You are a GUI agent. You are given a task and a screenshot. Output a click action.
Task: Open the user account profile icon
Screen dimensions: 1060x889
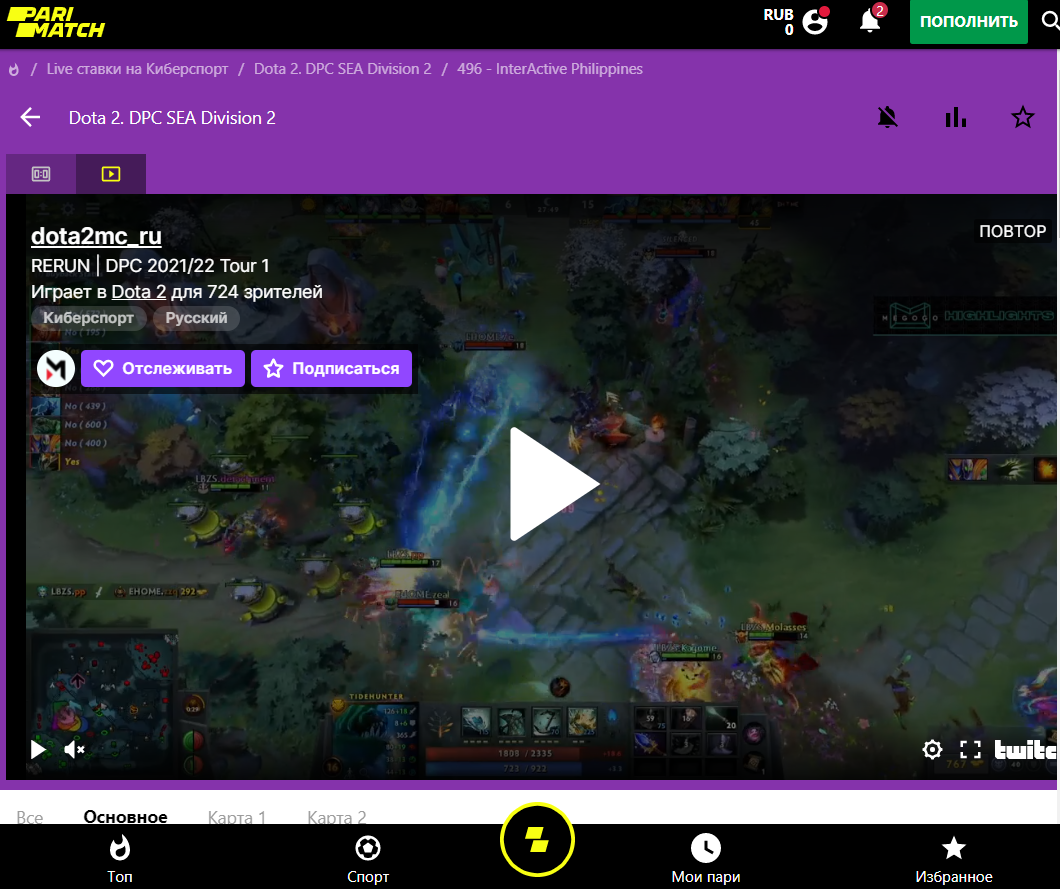click(x=815, y=21)
